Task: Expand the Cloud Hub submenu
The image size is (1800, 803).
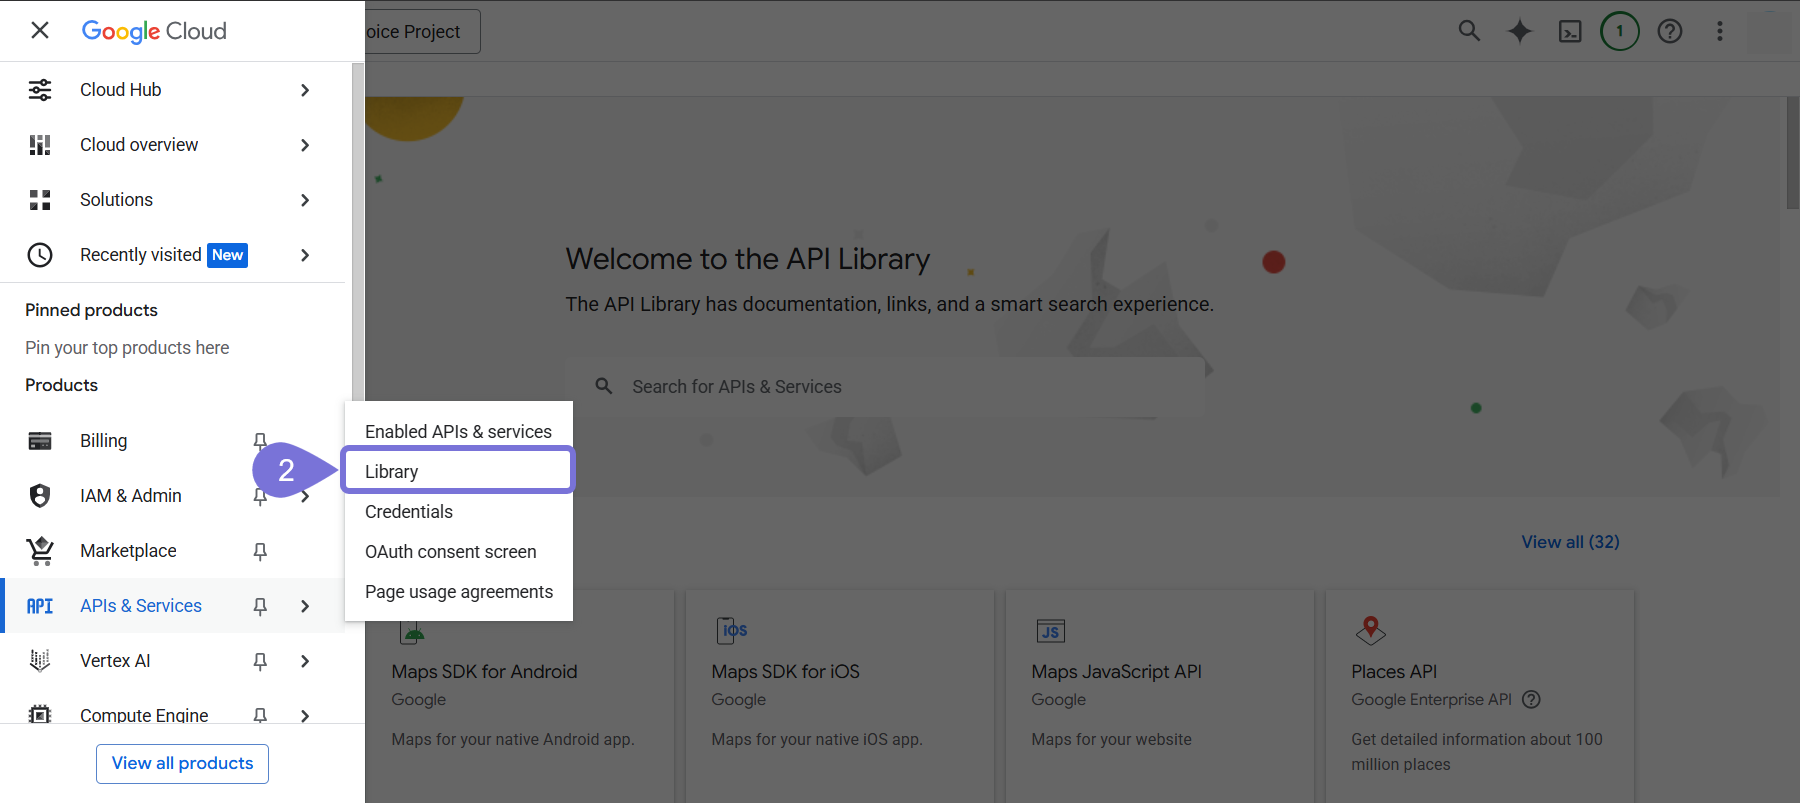Action: tap(305, 90)
